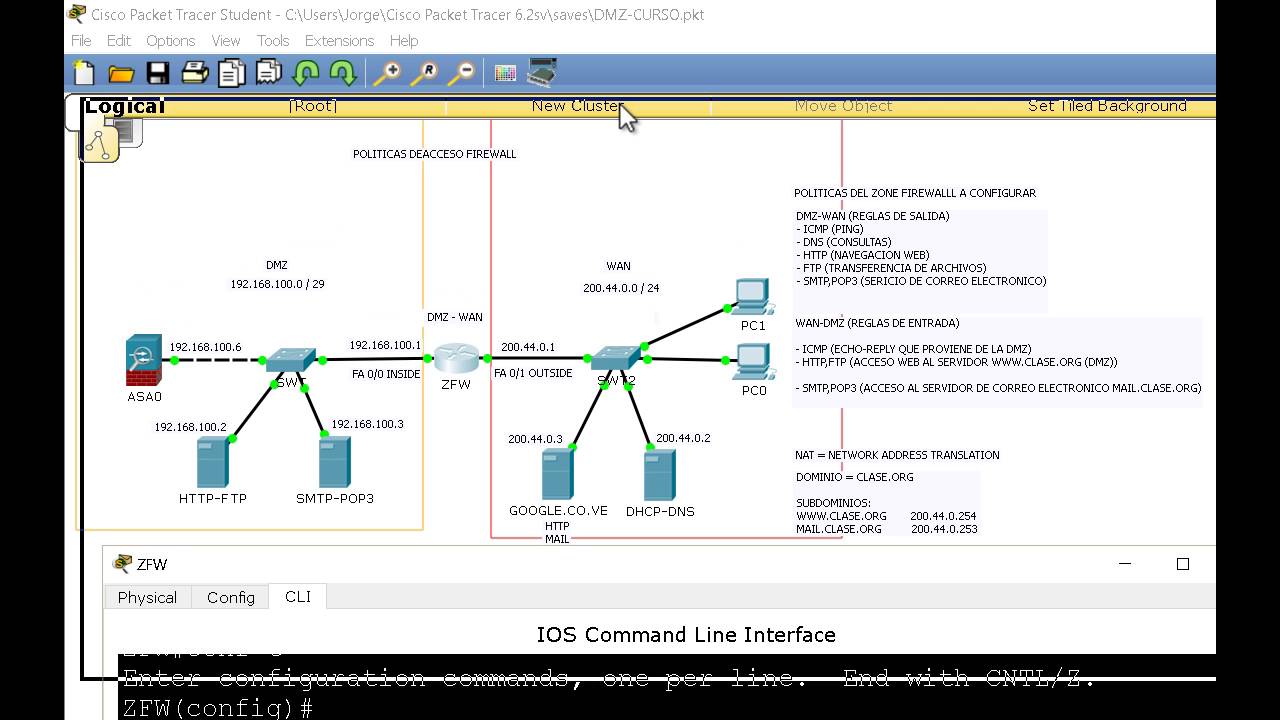Click the New file toolbar icon
1280x720 pixels.
[85, 73]
